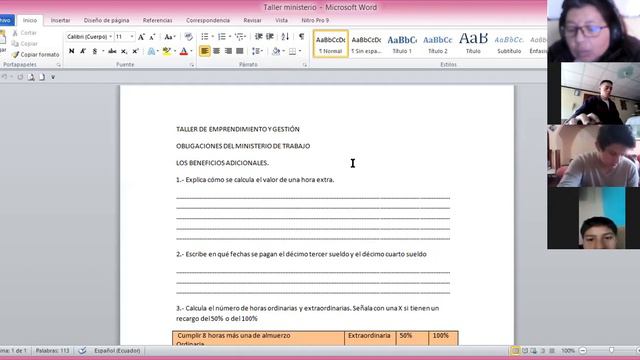Open the Referencias tab
This screenshot has width=640, height=360.
point(158,20)
